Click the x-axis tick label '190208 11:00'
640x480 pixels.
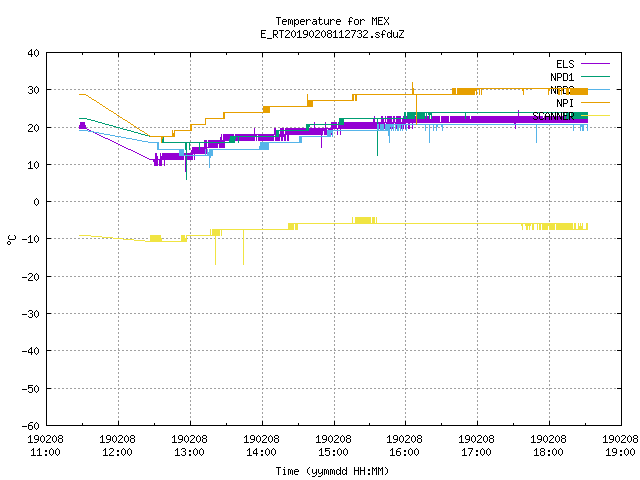pos(45,446)
